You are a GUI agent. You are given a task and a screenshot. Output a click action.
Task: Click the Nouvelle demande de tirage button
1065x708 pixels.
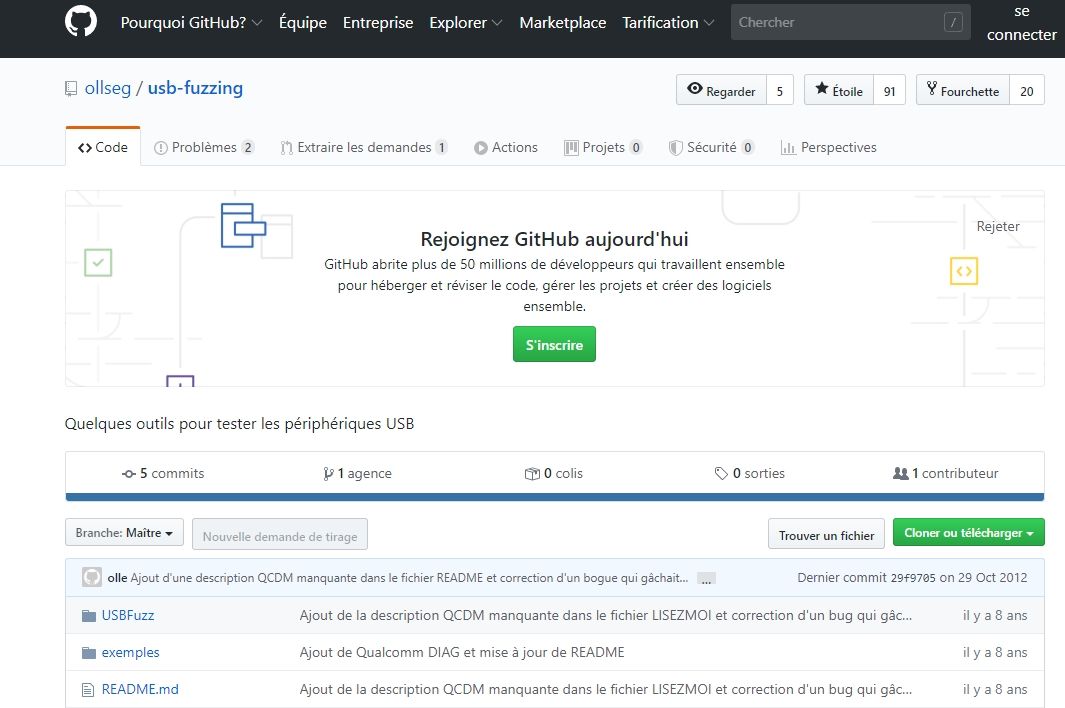[280, 535]
